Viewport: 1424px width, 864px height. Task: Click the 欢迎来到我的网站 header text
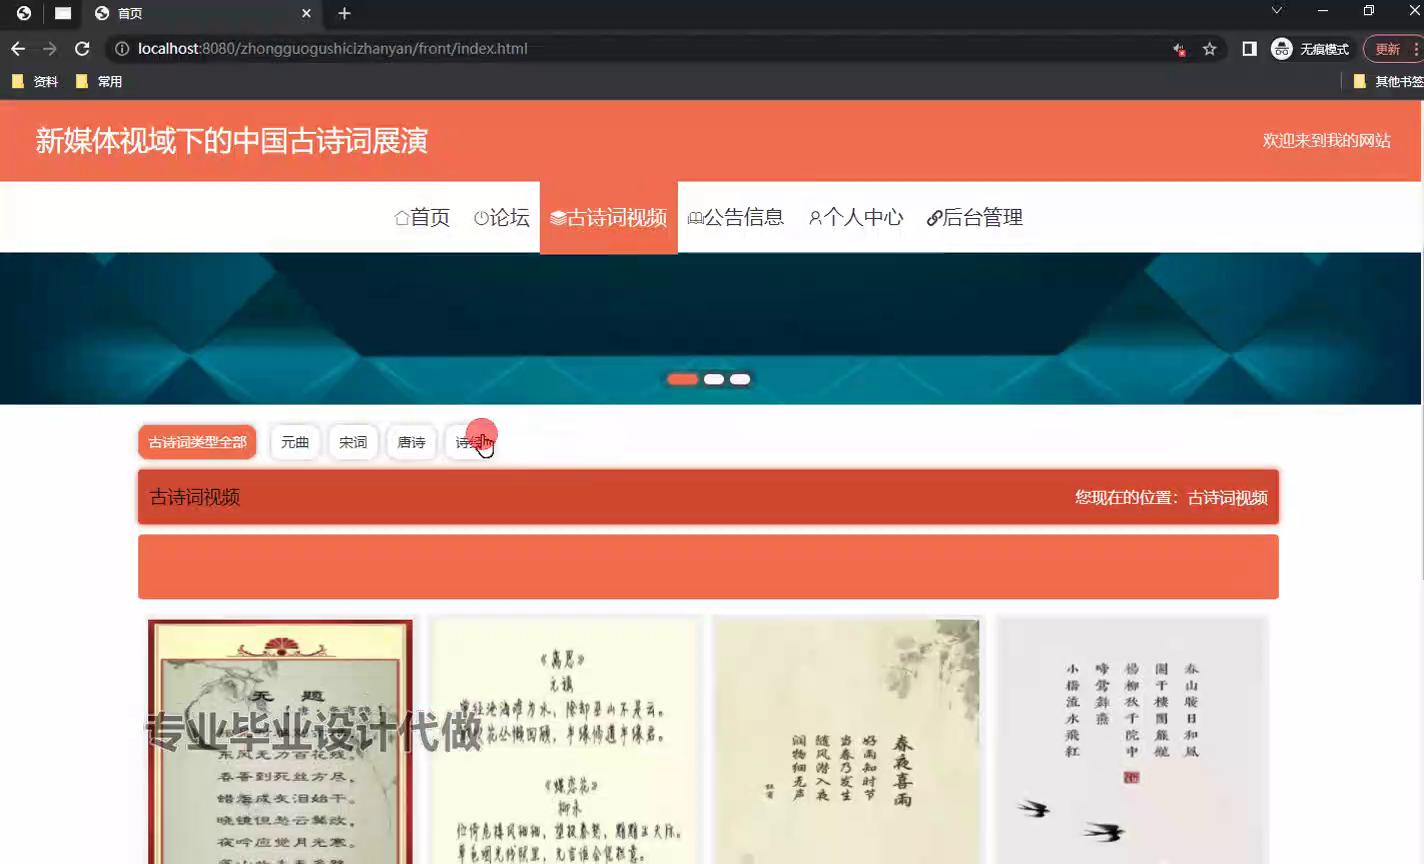[x=1326, y=141]
